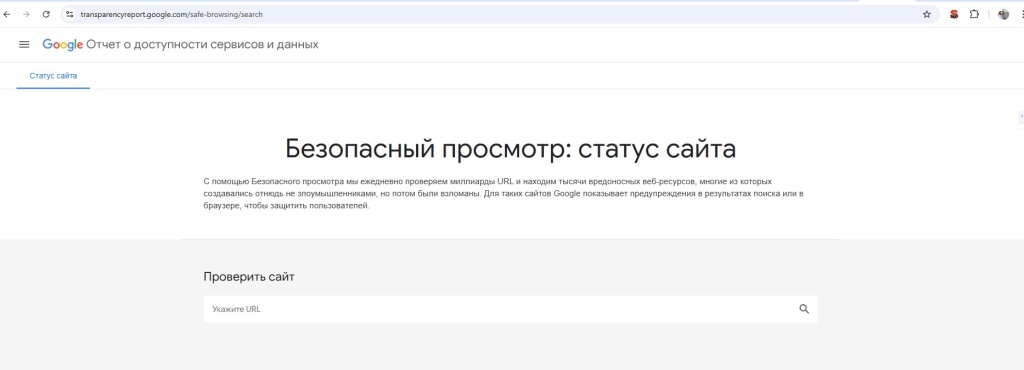This screenshot has width=1024, height=370.
Task: Open 'Отчет о доступности сервисов и данных' title
Action: (x=202, y=44)
